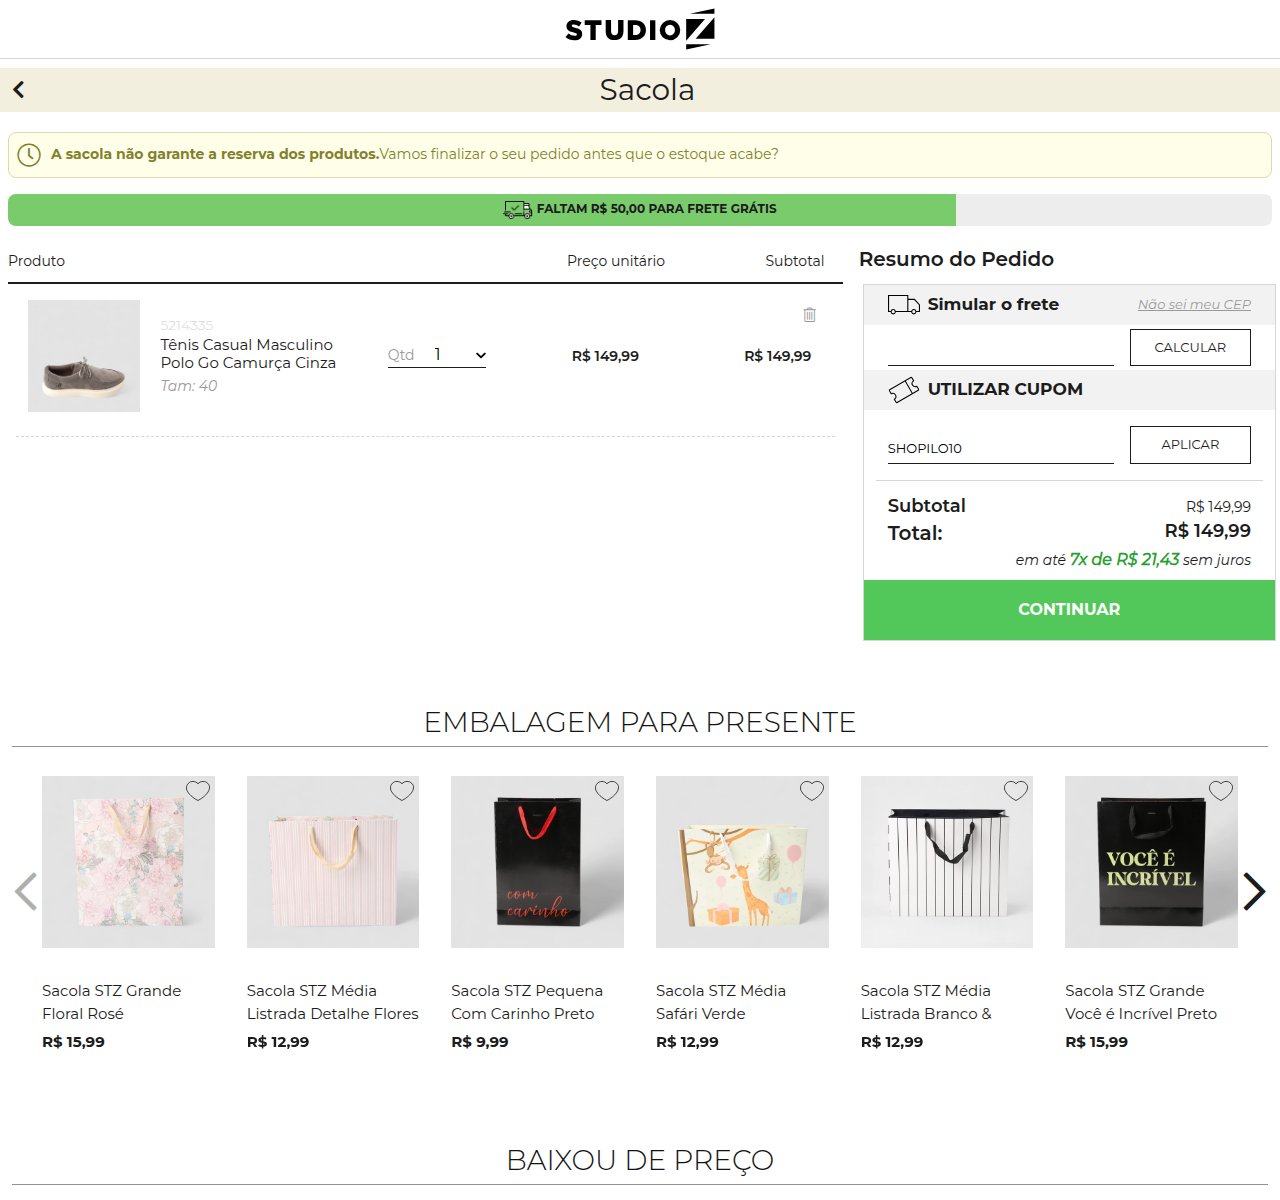Open Sacola STZ Pequena Com Carinho Preto title
The height and width of the screenshot is (1200, 1280).
click(x=527, y=1002)
